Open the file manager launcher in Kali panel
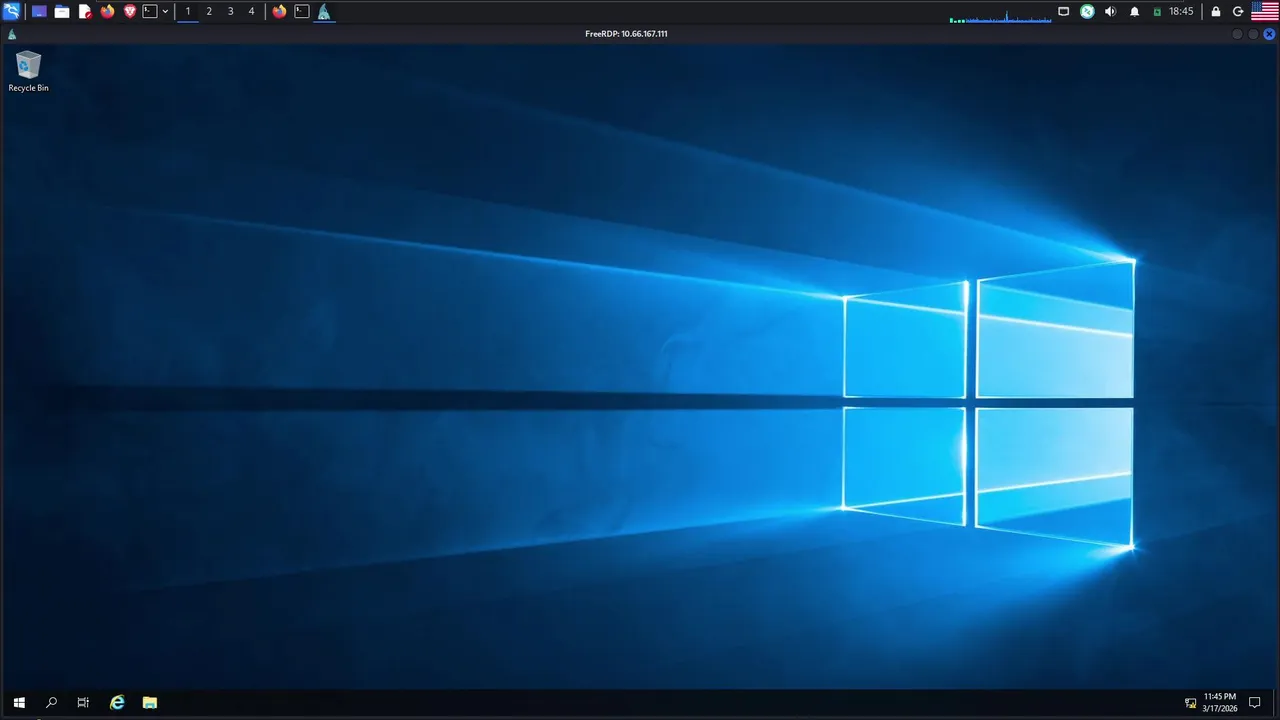Viewport: 1280px width, 720px height. pyautogui.click(x=62, y=11)
